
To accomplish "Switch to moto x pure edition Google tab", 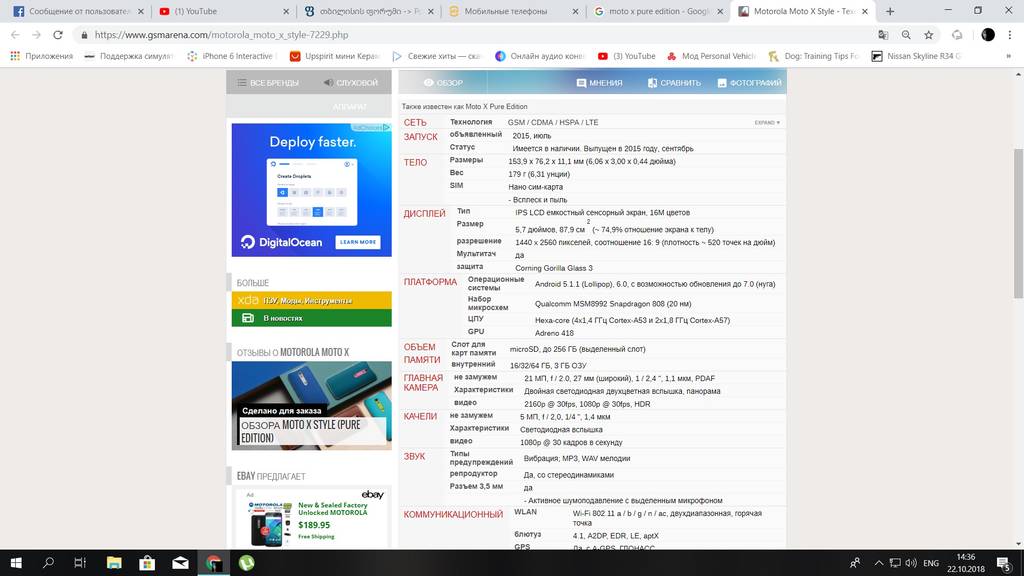I will [x=658, y=11].
